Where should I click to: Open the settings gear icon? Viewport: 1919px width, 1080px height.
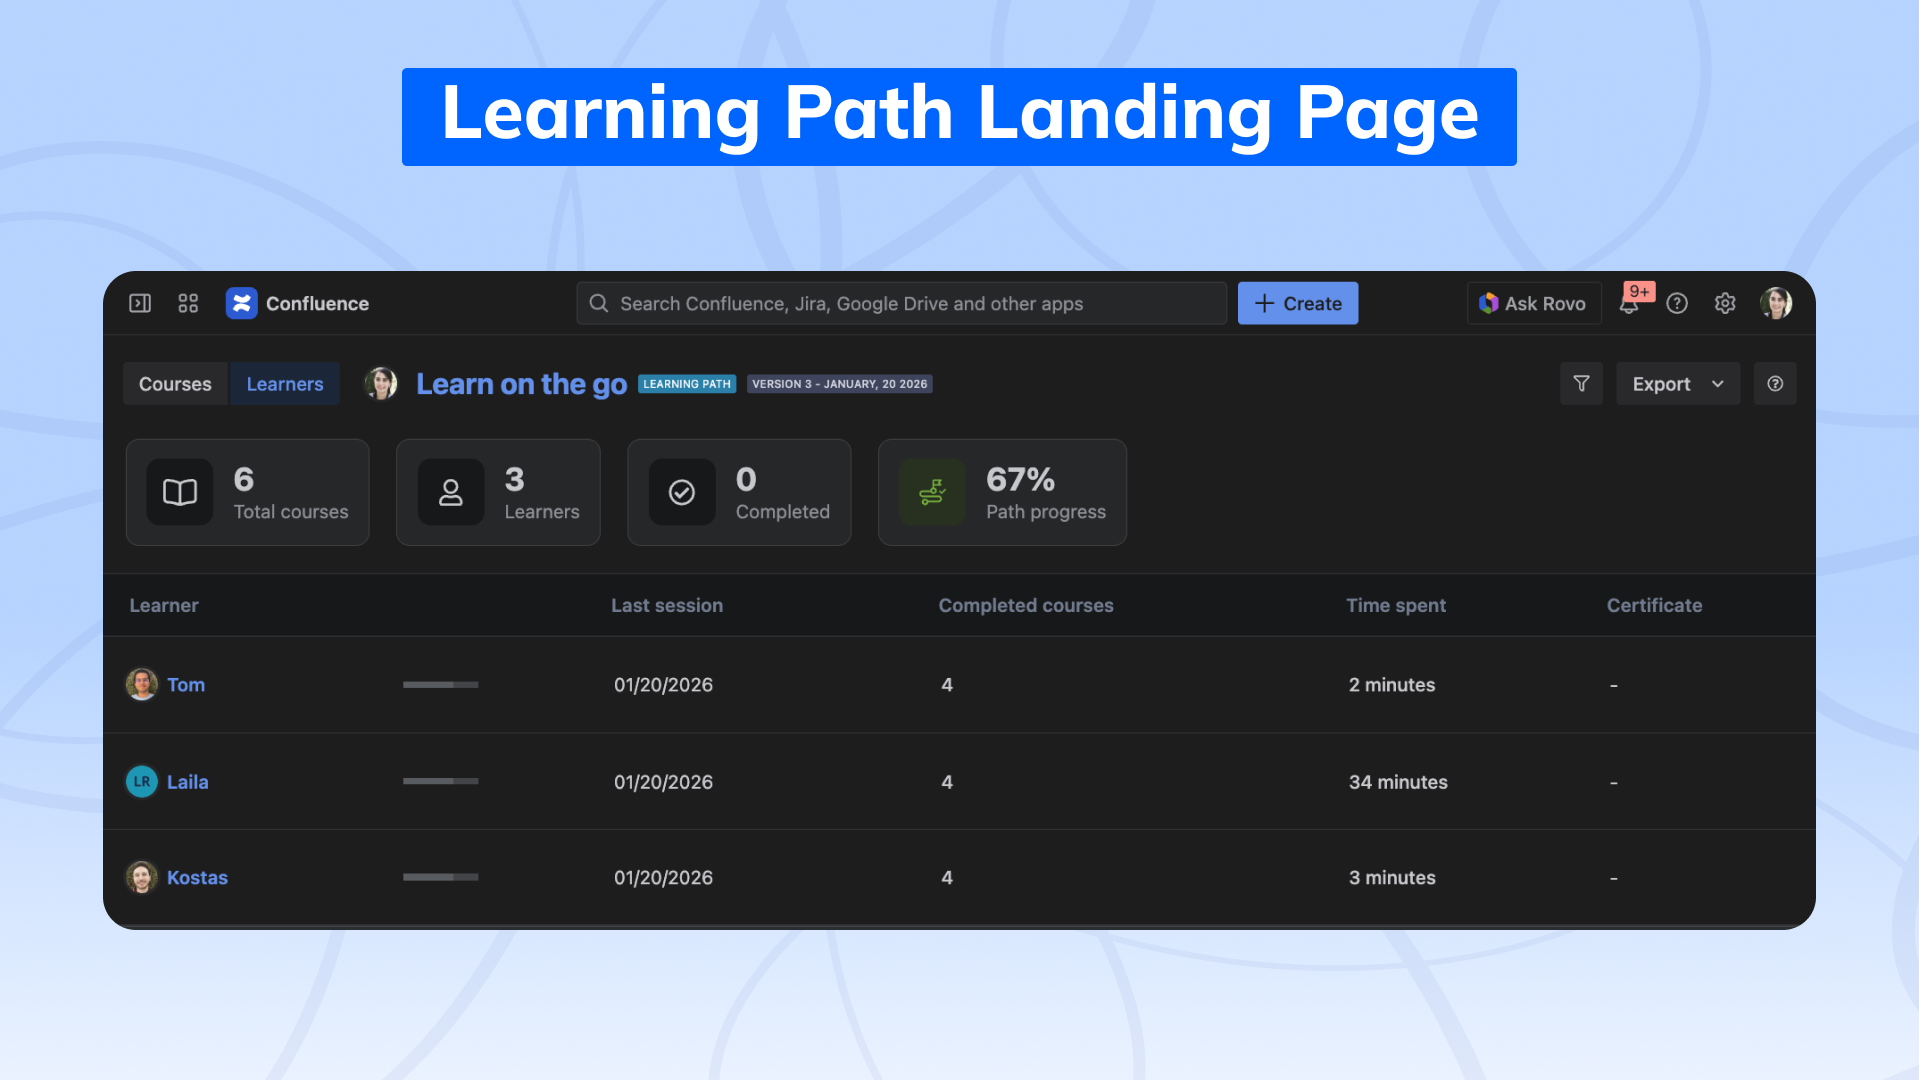point(1725,303)
